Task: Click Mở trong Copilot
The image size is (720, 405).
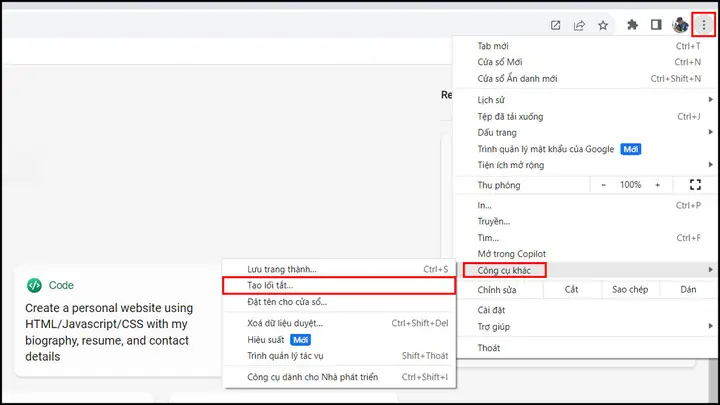Action: tap(586, 254)
